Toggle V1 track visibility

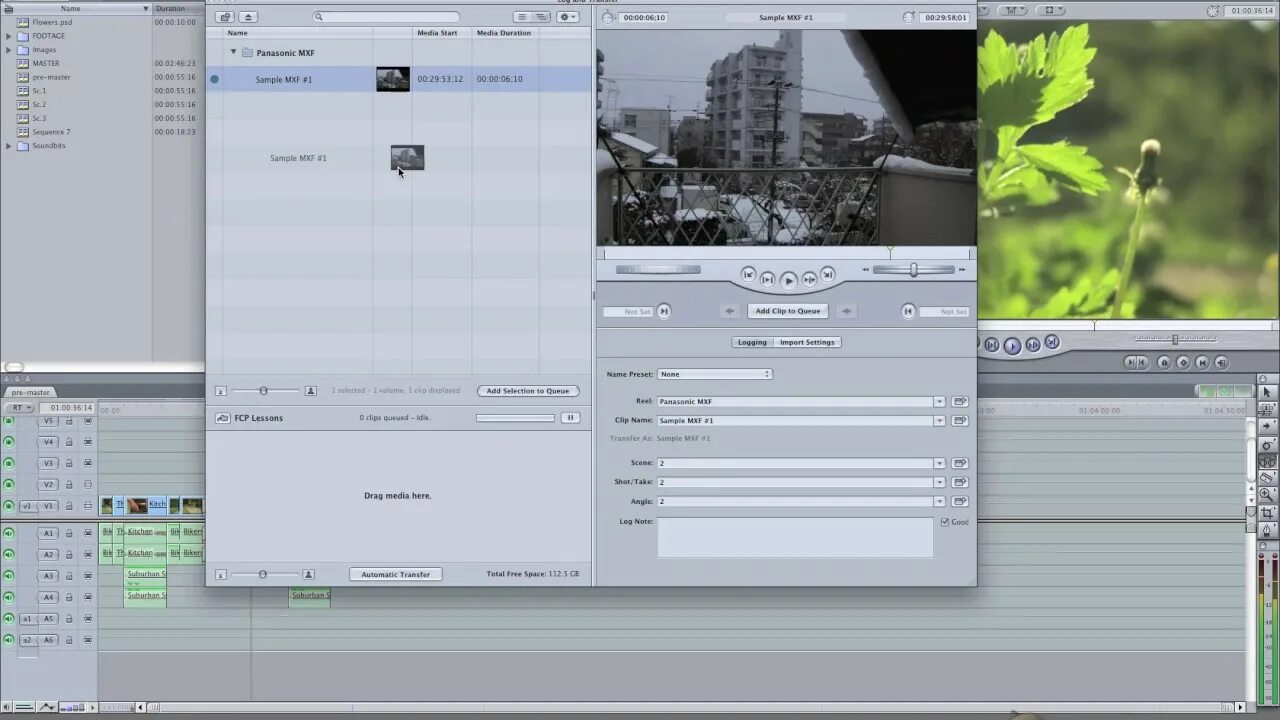tap(9, 506)
